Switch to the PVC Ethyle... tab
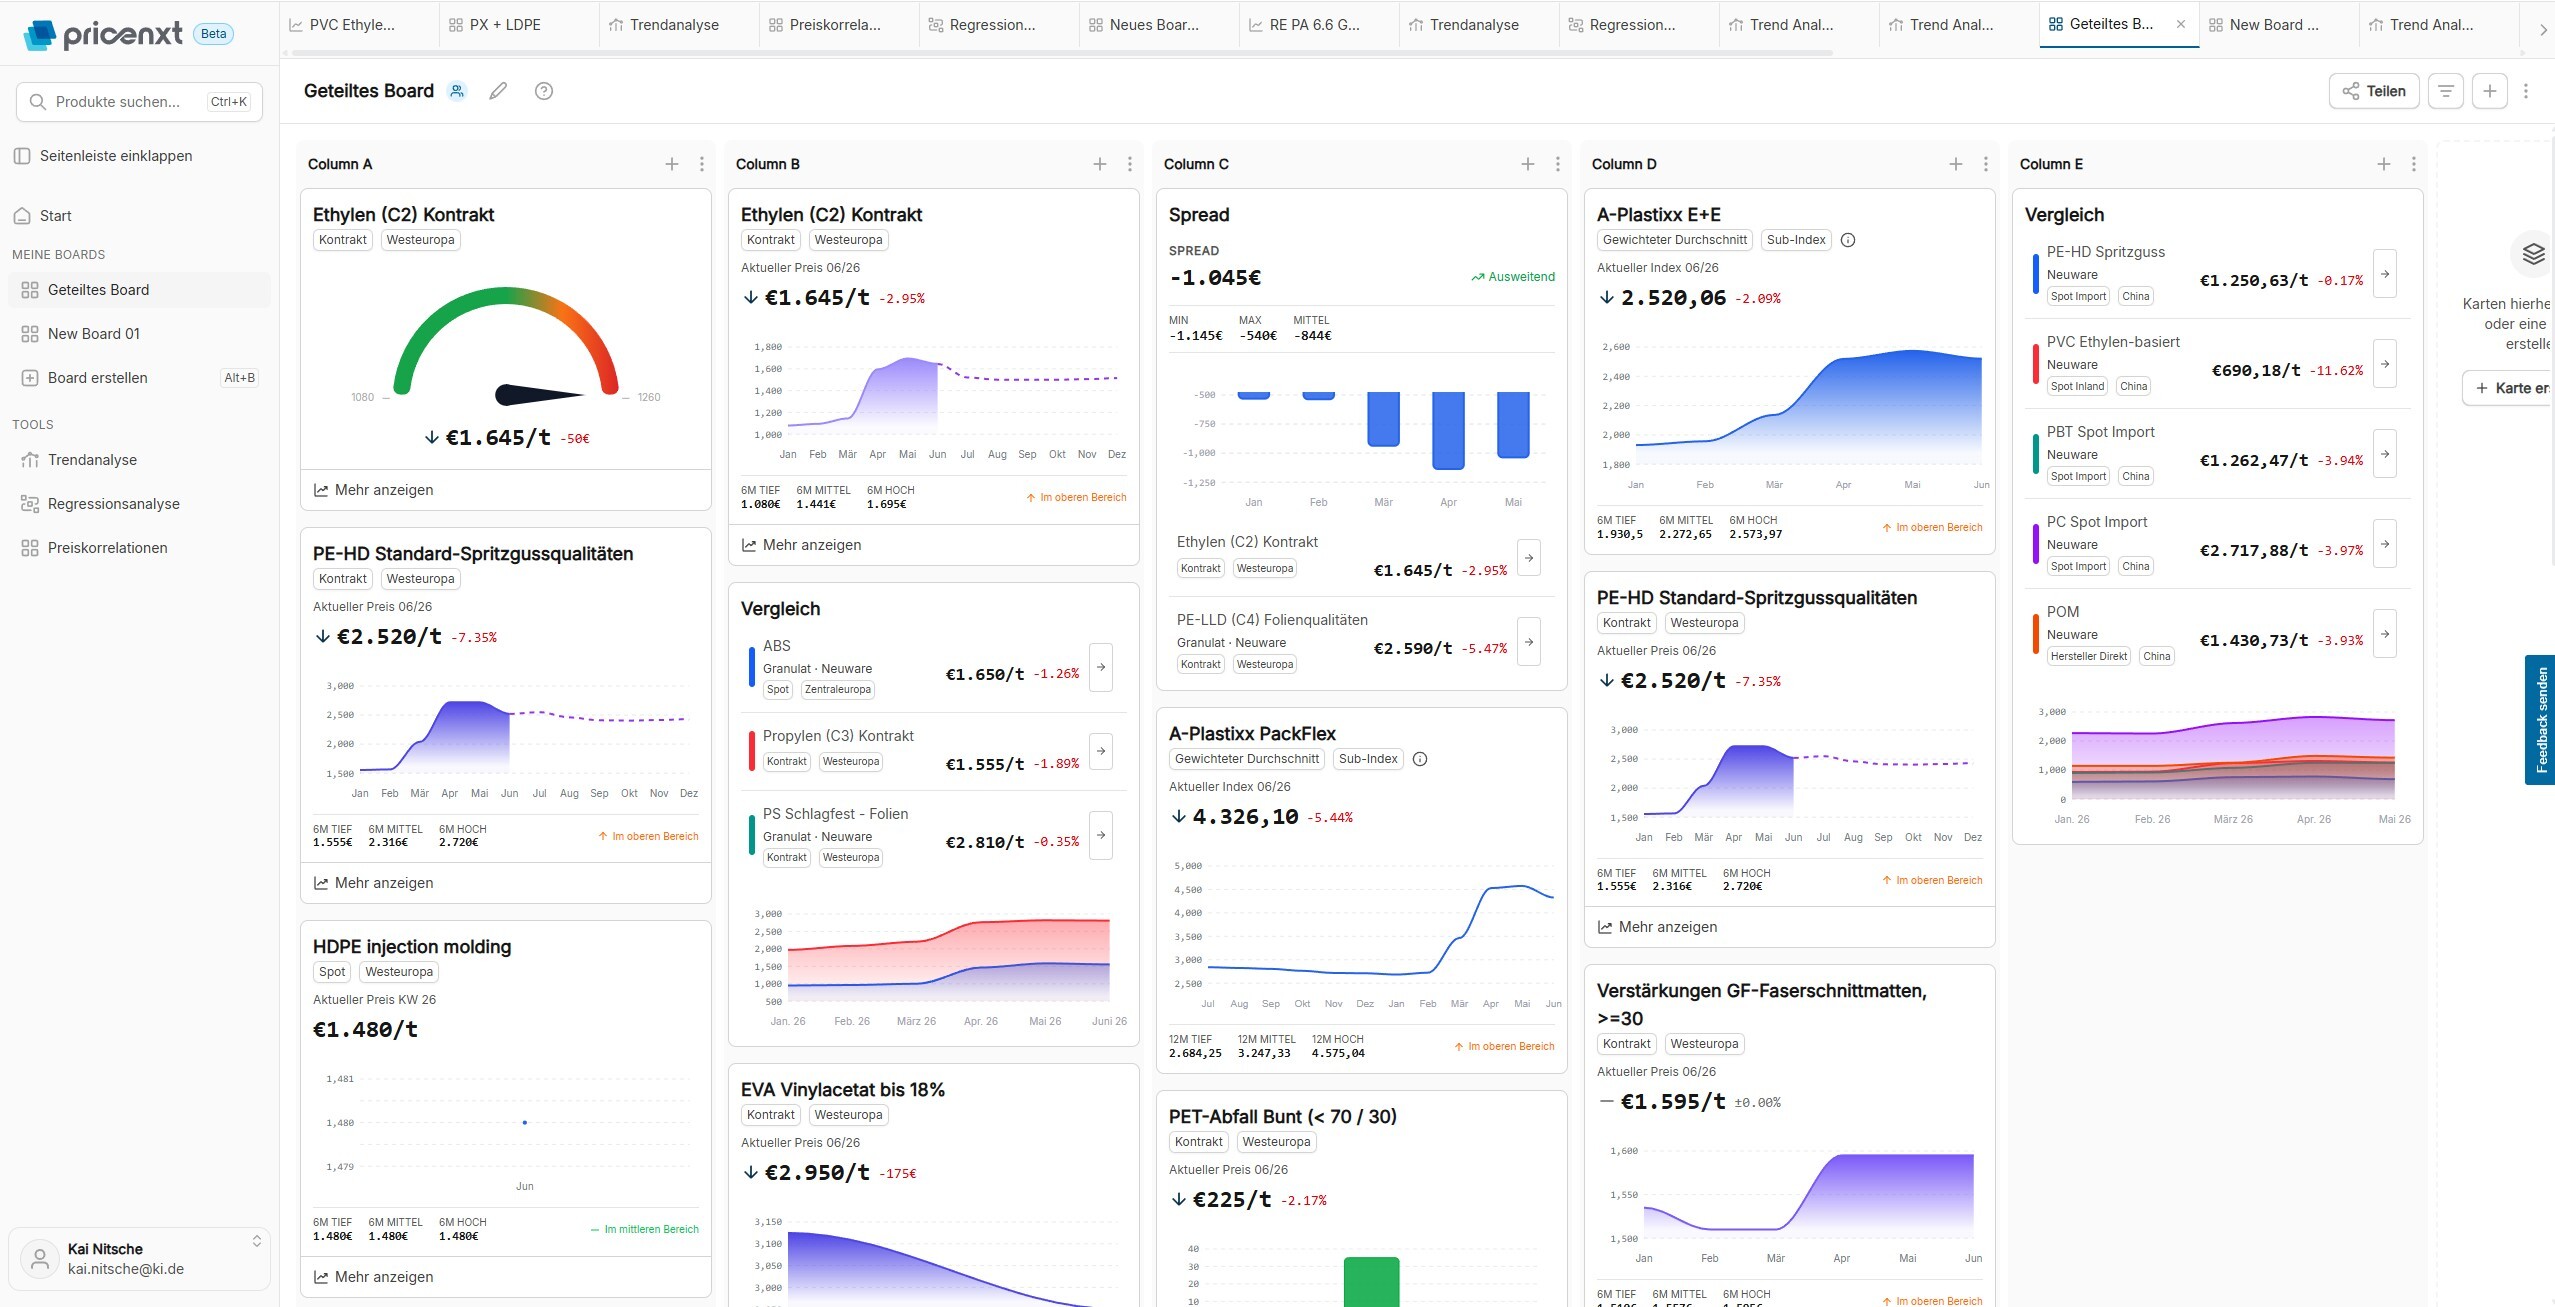2555x1307 pixels. [x=359, y=25]
